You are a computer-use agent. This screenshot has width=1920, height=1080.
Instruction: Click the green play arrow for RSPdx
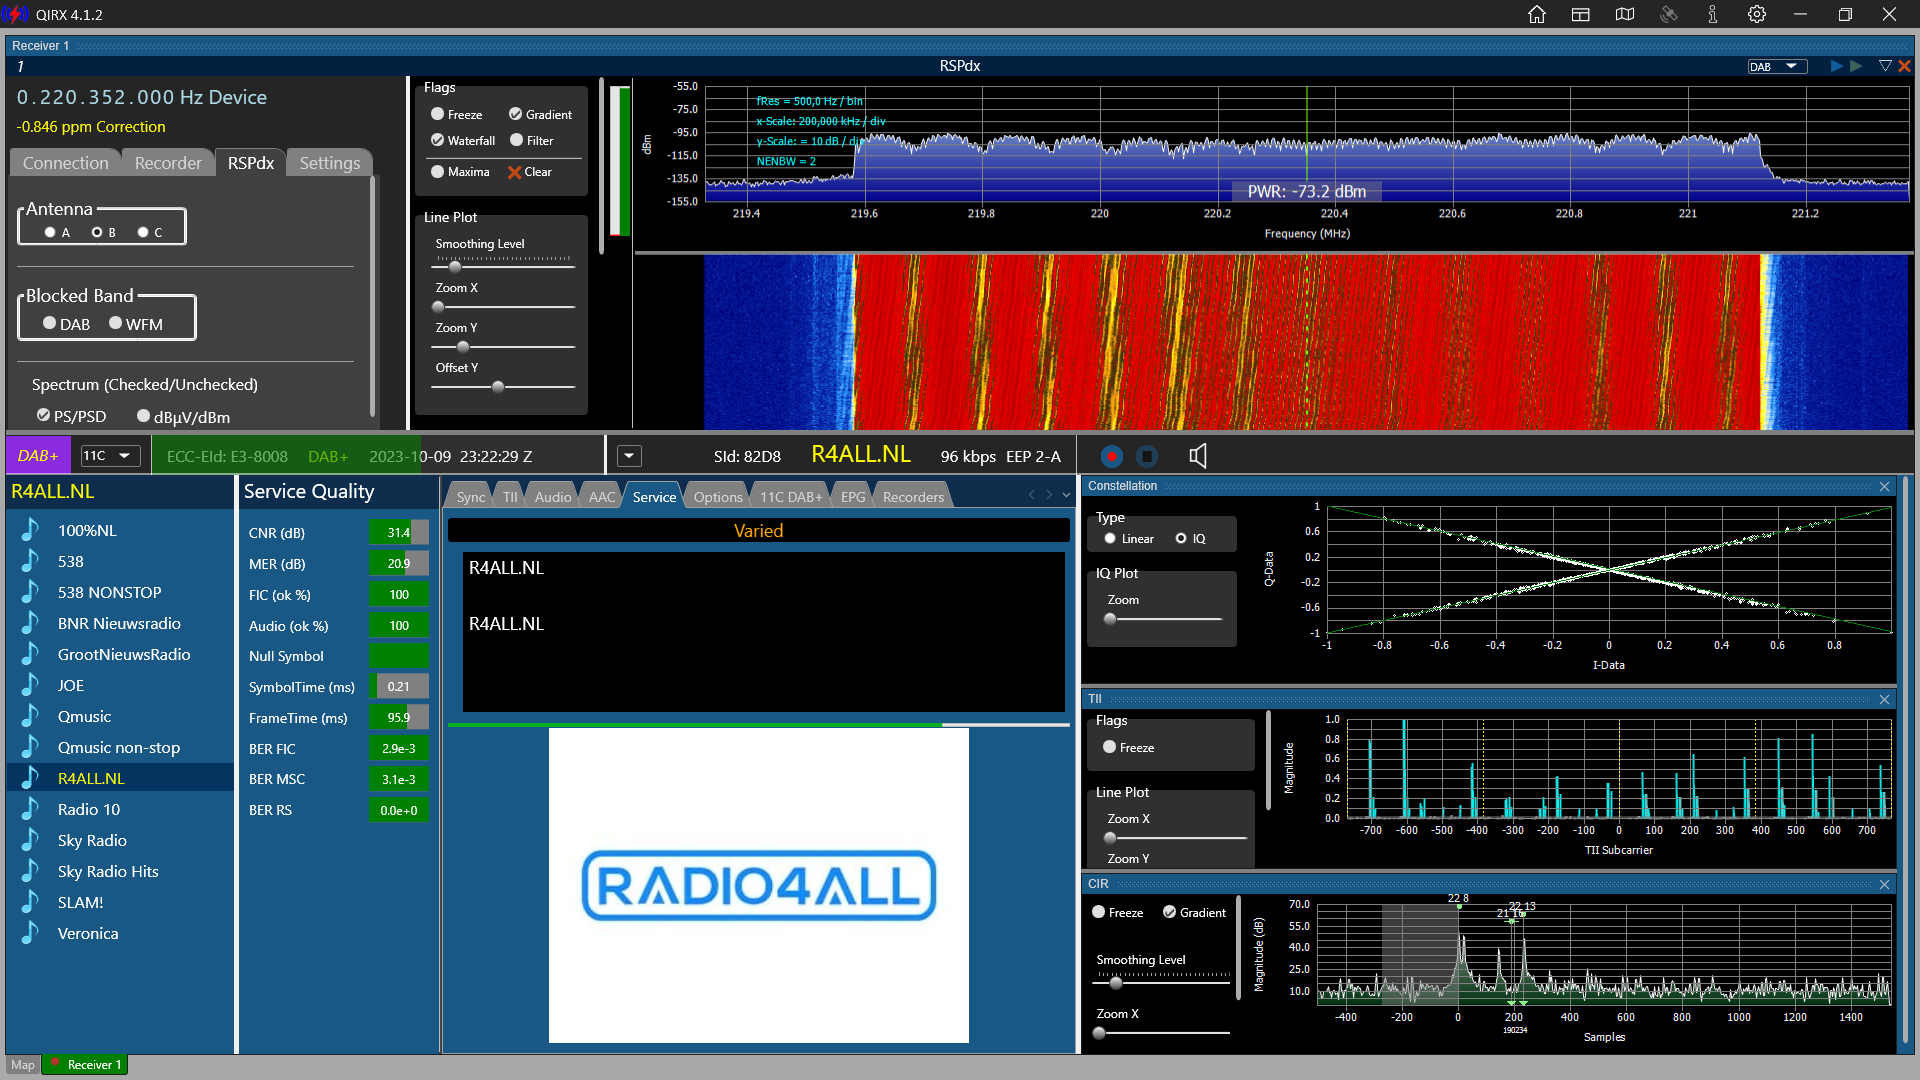click(x=1856, y=66)
